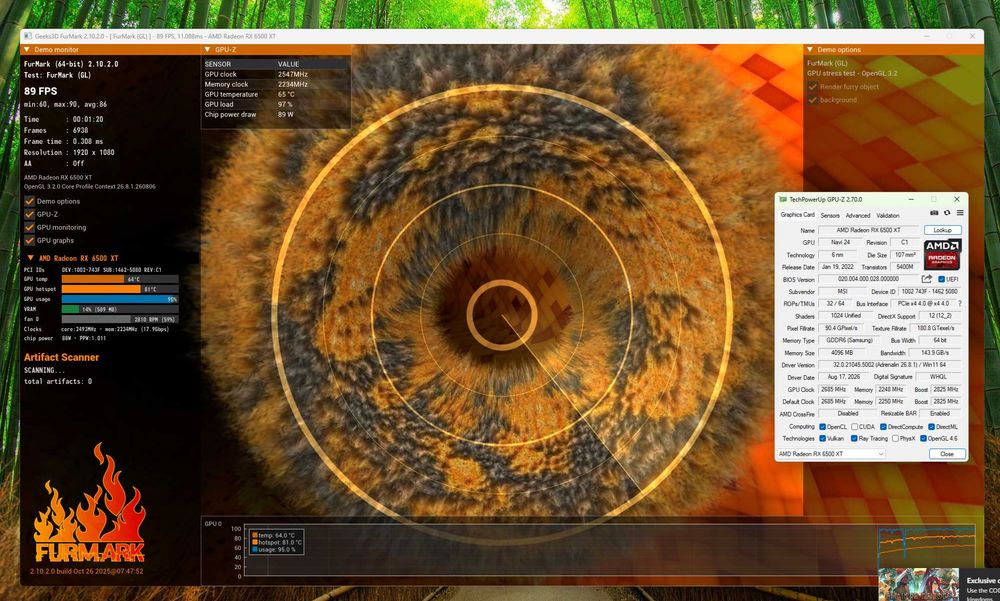
Task: Click the GPU load row showing 97 %
Action: point(276,105)
